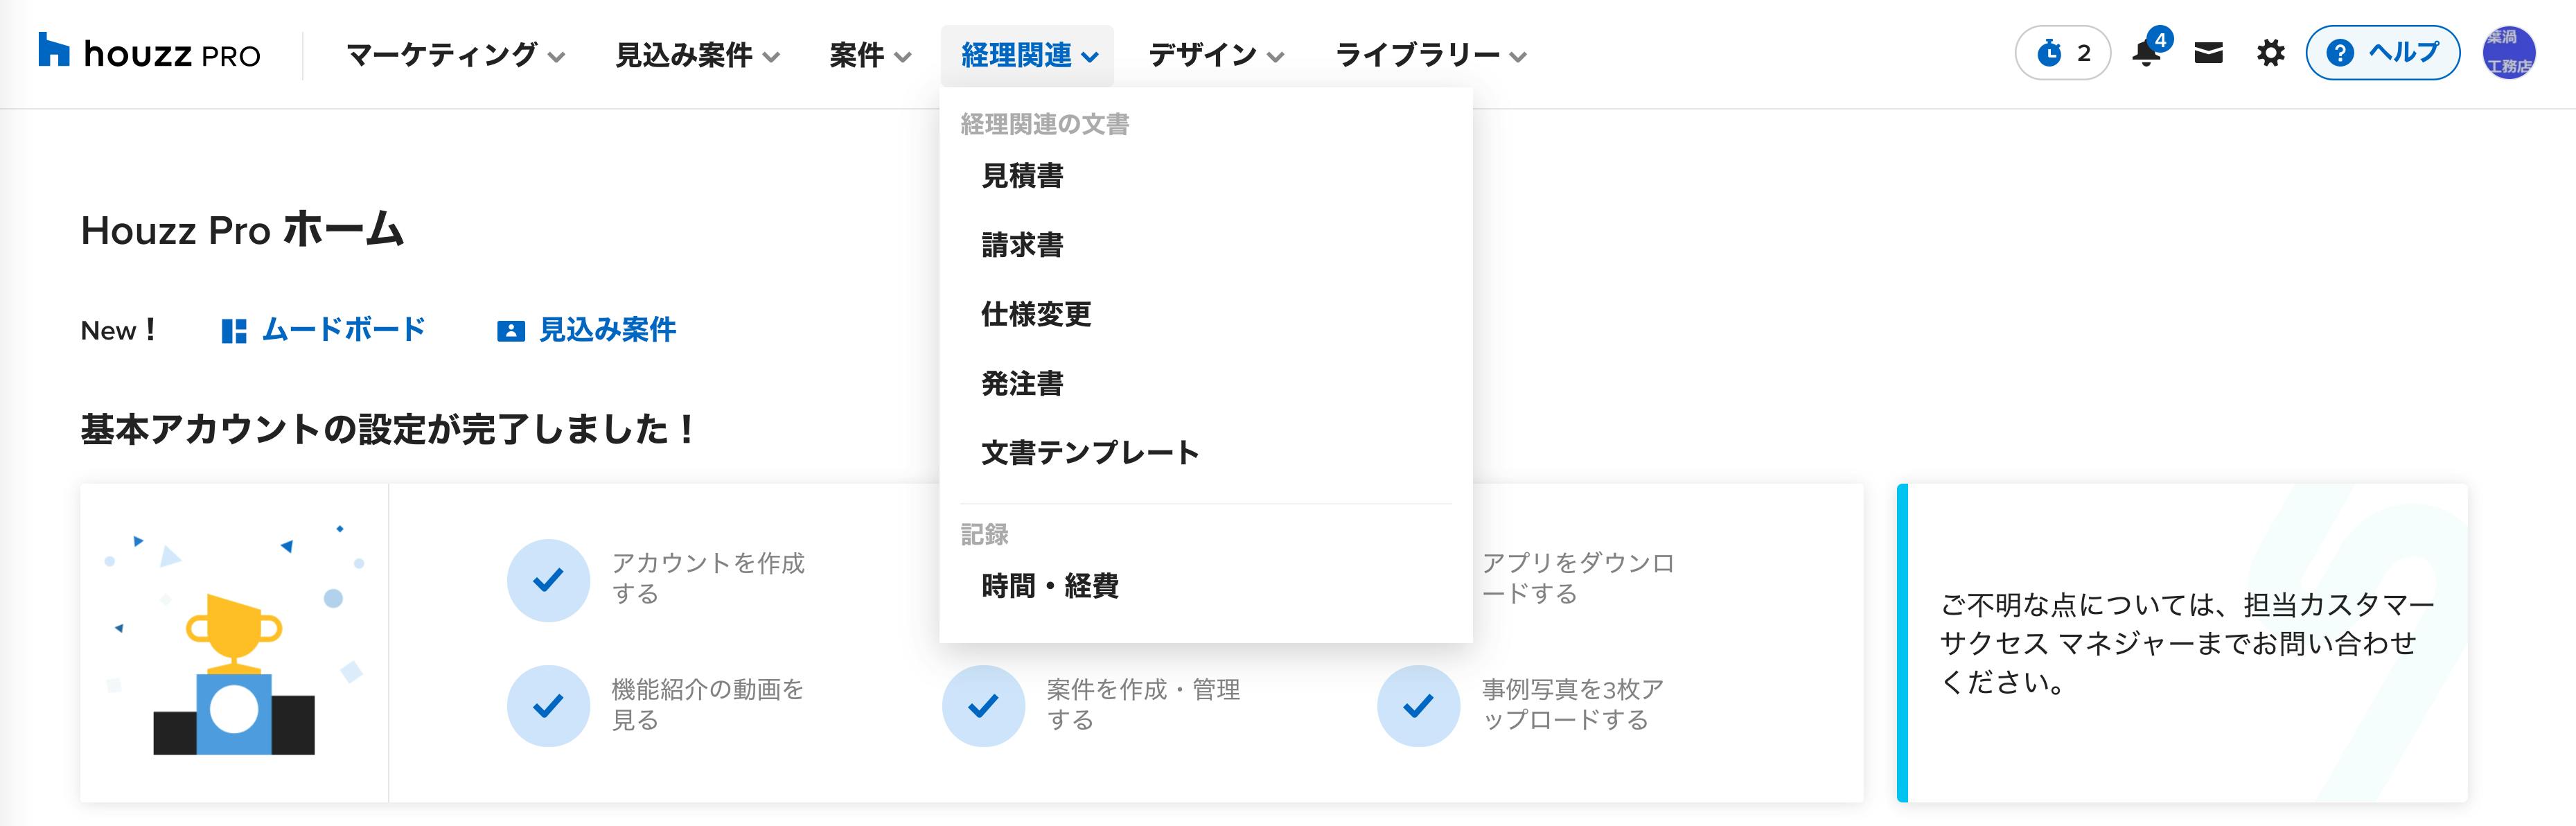Click the Houzz Pro logo
This screenshot has height=826, width=2576.
[x=149, y=53]
